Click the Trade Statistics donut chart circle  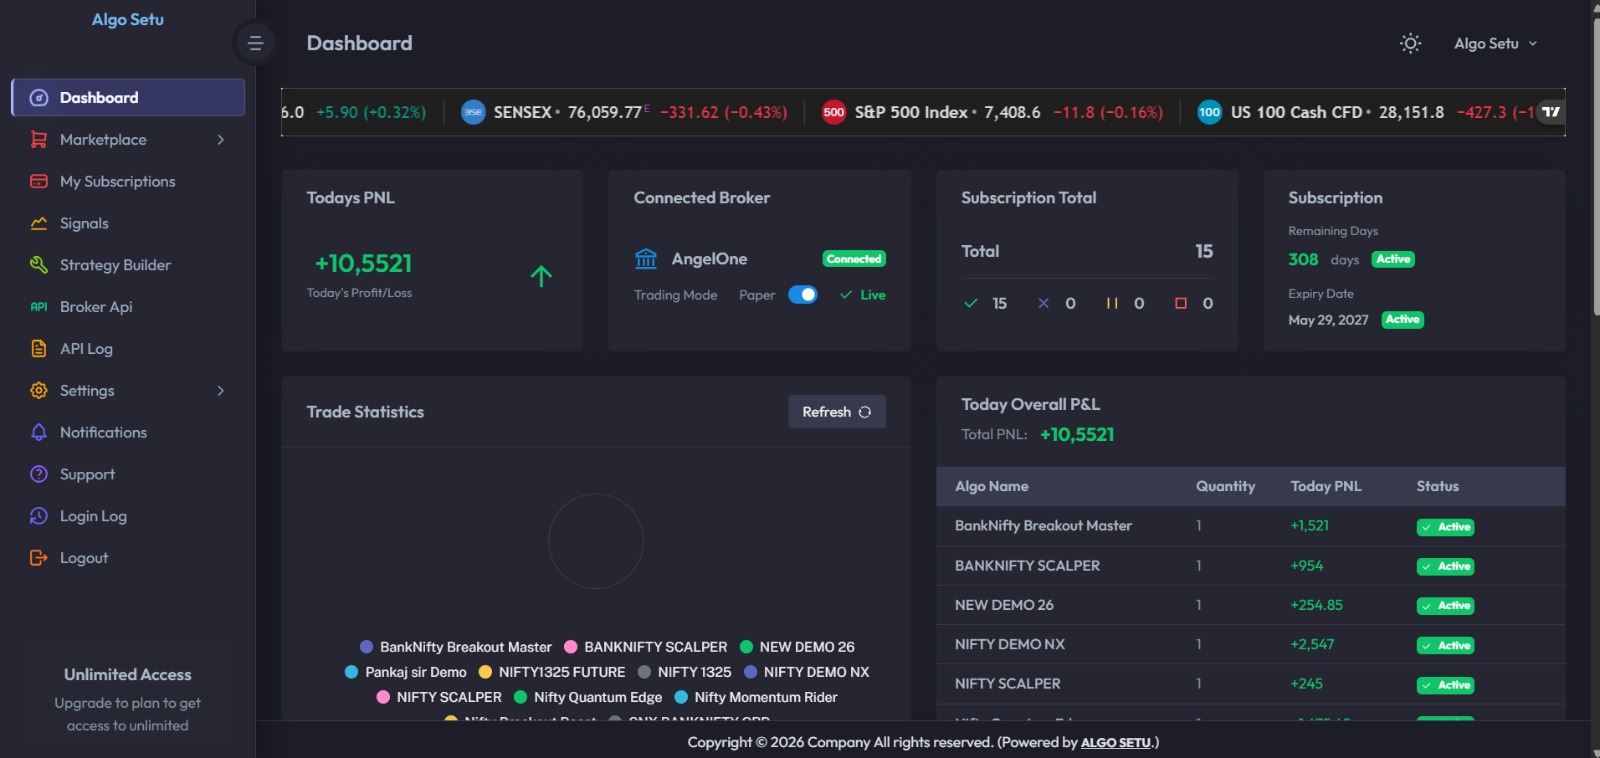coord(596,541)
